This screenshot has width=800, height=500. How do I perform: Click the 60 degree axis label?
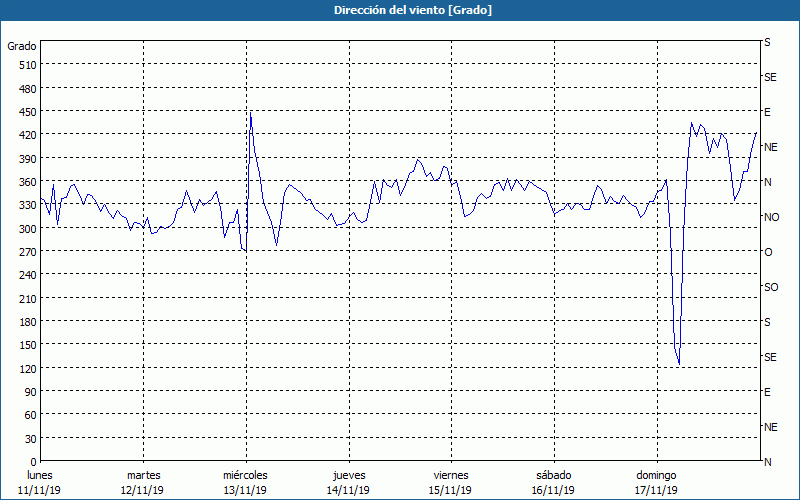pos(31,415)
